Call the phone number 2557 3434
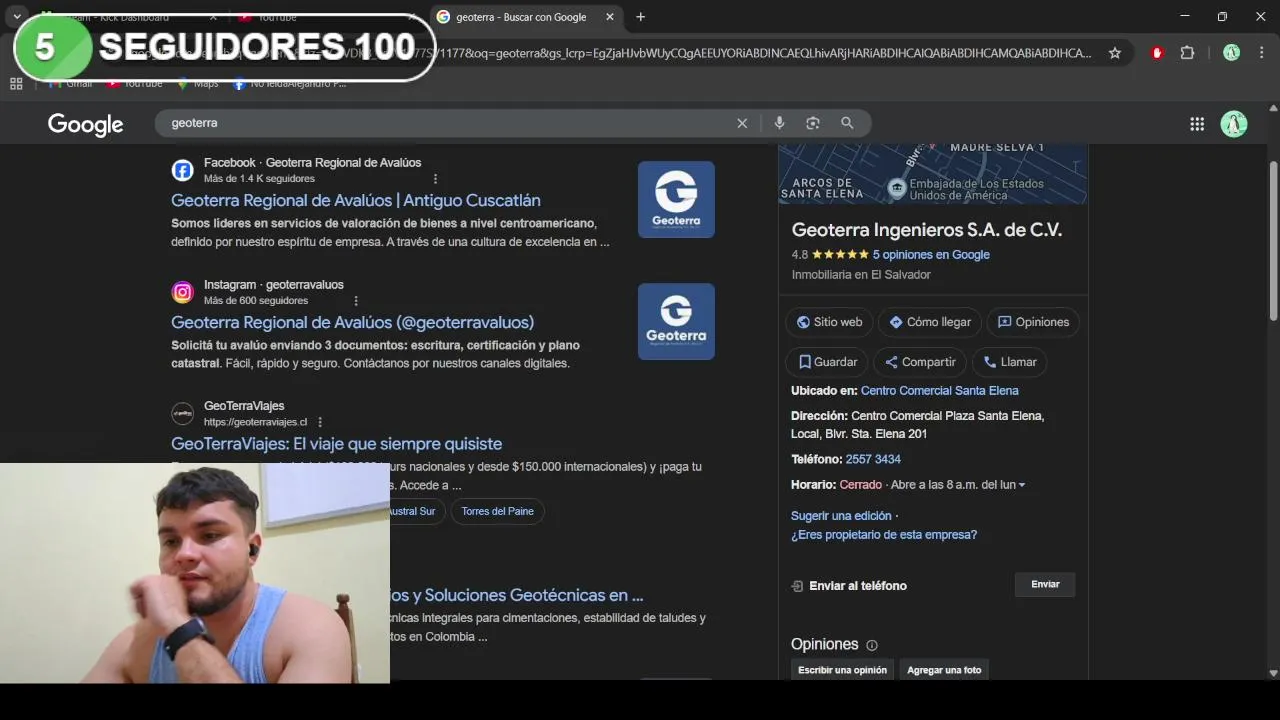The image size is (1280, 720). point(873,459)
